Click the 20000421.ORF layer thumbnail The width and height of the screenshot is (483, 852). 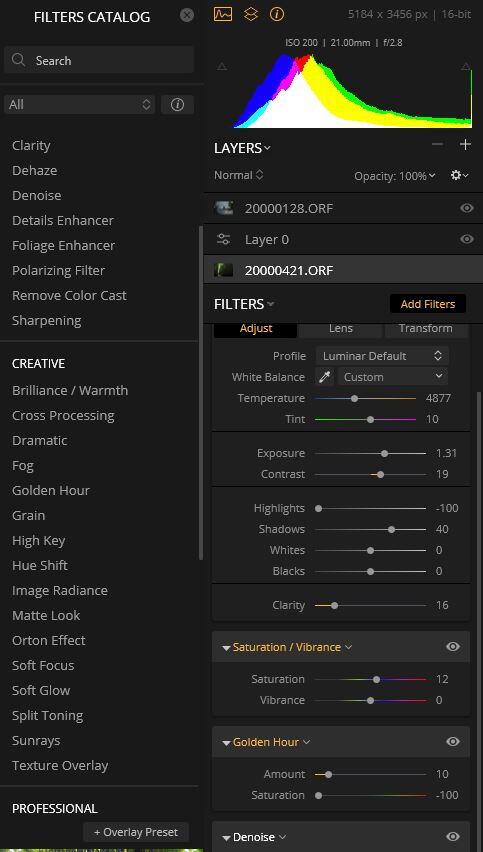point(223,270)
